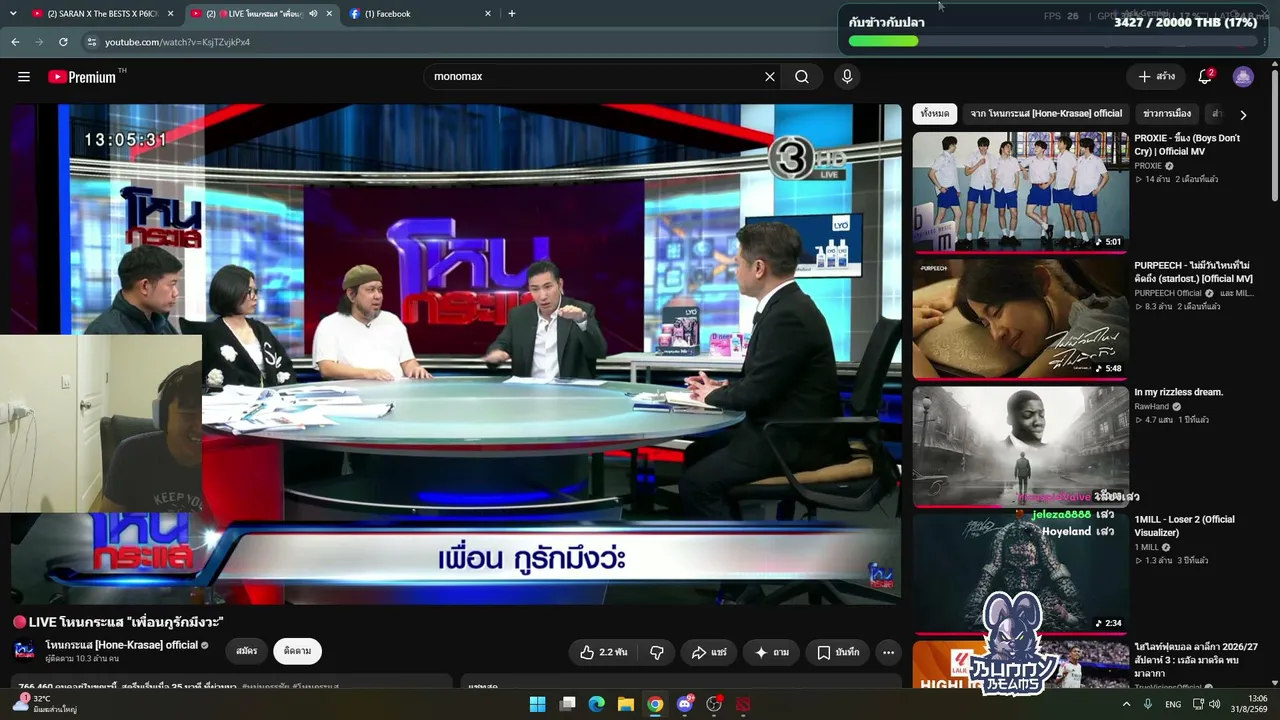
Task: Open Microsoft Edge from the taskbar
Action: 597,704
